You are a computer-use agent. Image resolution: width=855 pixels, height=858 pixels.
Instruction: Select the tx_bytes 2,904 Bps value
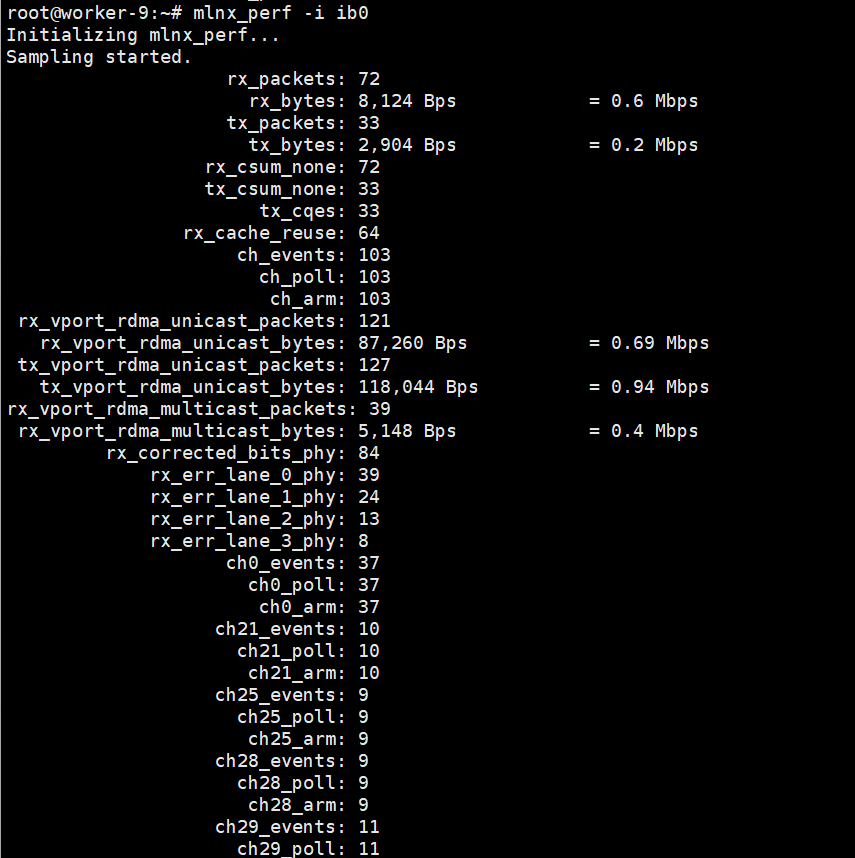407,145
